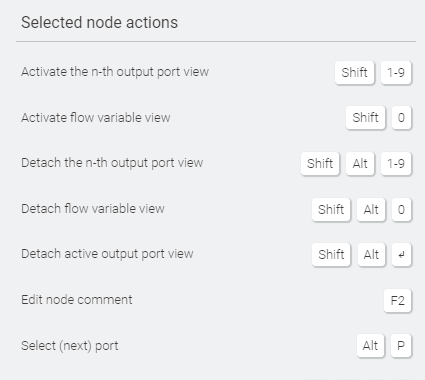Click the Shift badge in Detach flow variable row

(x=331, y=209)
